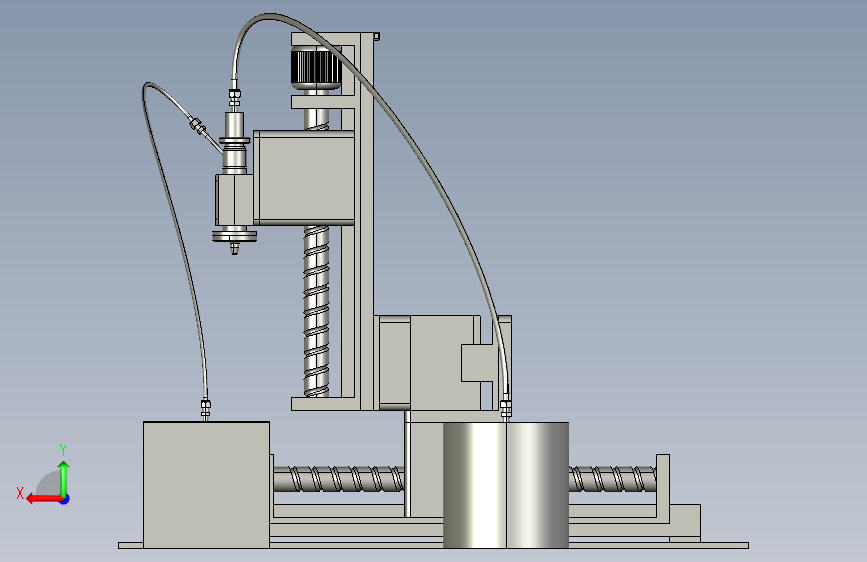The height and width of the screenshot is (562, 867).
Task: Select the dispensing nozzle tip
Action: pos(234,248)
